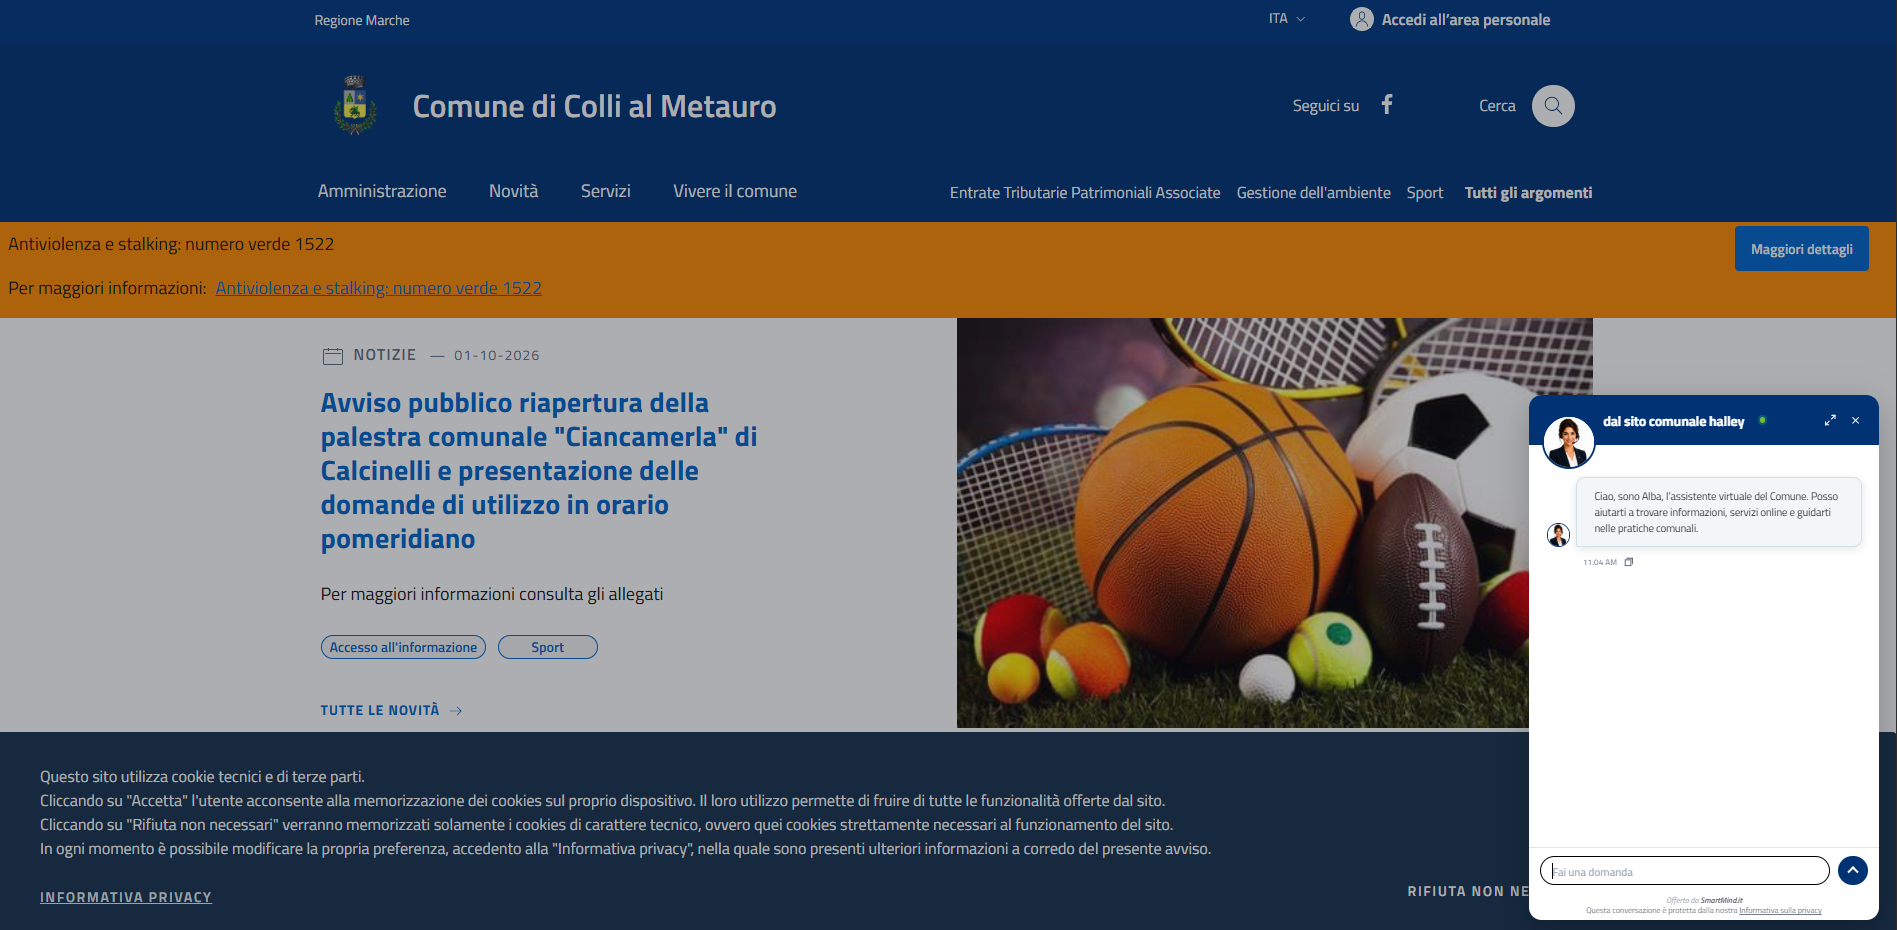
Task: Go to Entrate Tributarie Patrimoniali Associate topic
Action: click(1085, 193)
